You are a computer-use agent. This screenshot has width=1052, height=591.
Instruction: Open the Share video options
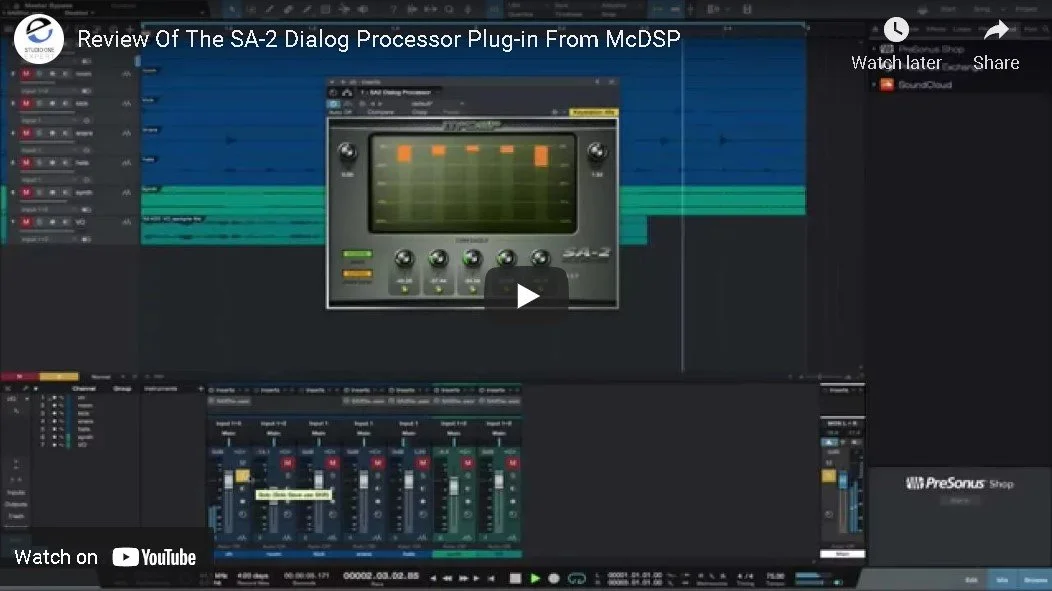[996, 45]
